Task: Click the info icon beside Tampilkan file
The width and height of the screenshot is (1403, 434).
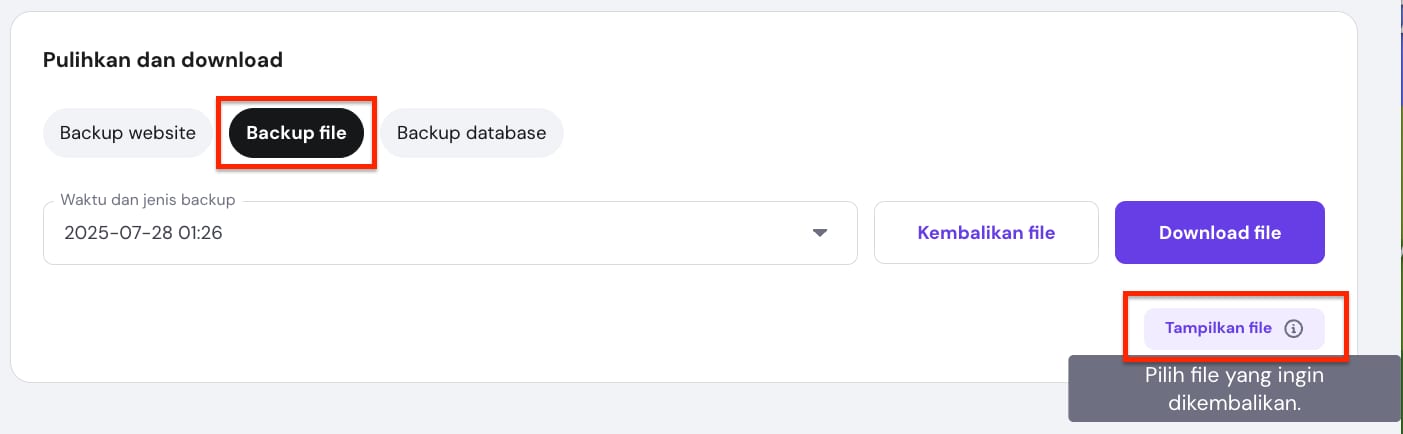Action: pyautogui.click(x=1293, y=328)
